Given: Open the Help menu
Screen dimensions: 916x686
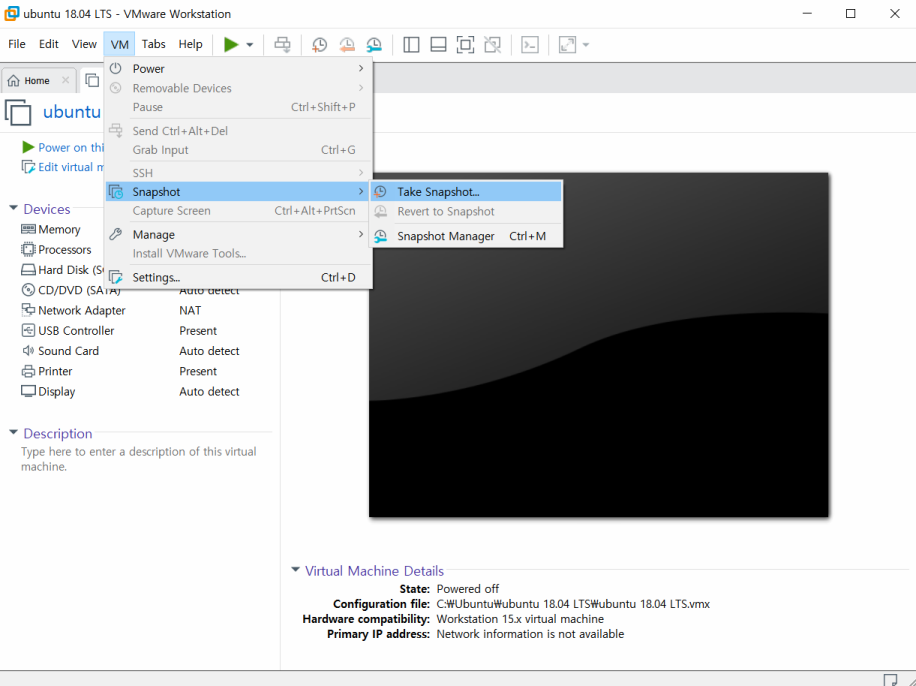Looking at the screenshot, I should (190, 44).
